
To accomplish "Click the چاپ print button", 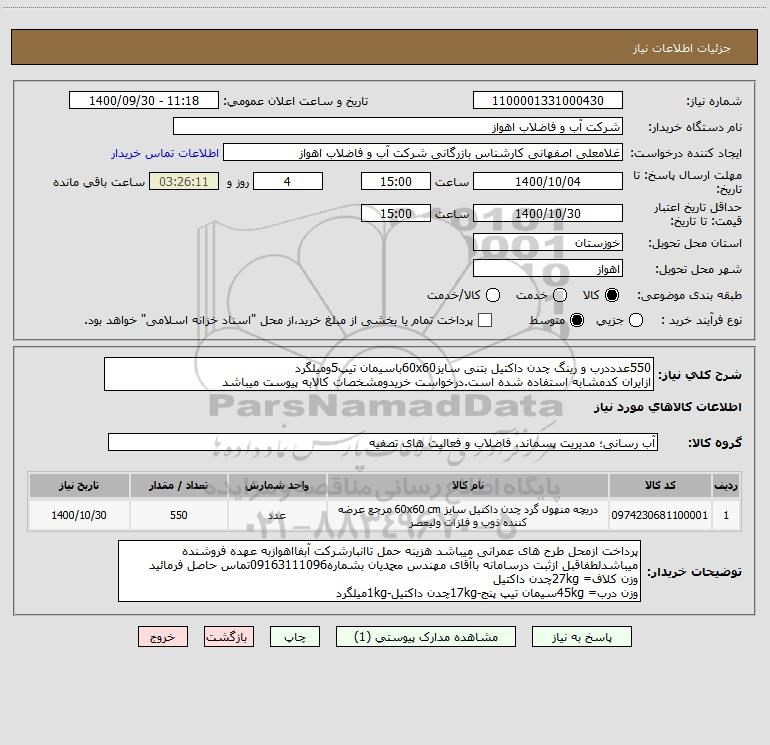I will point(295,637).
